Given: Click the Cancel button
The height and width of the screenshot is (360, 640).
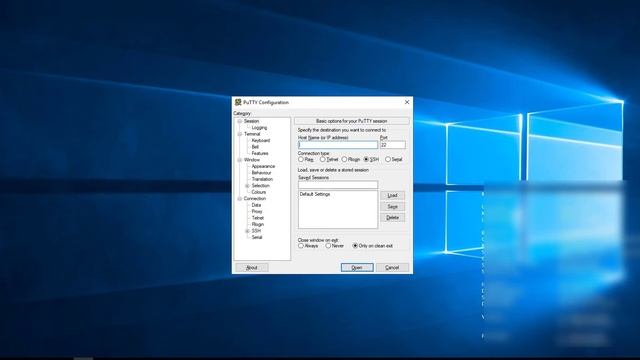Looking at the screenshot, I should [392, 268].
